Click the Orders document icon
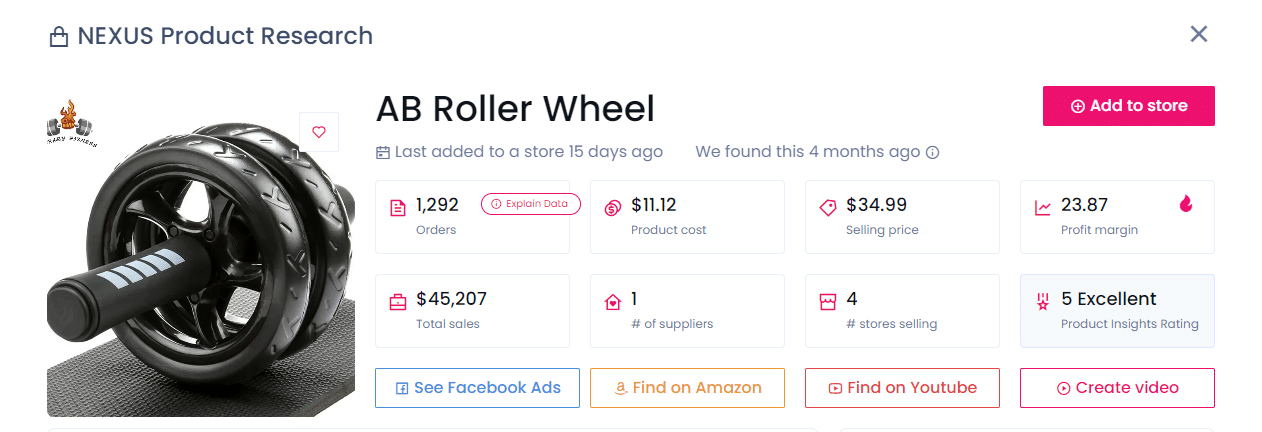 click(398, 208)
